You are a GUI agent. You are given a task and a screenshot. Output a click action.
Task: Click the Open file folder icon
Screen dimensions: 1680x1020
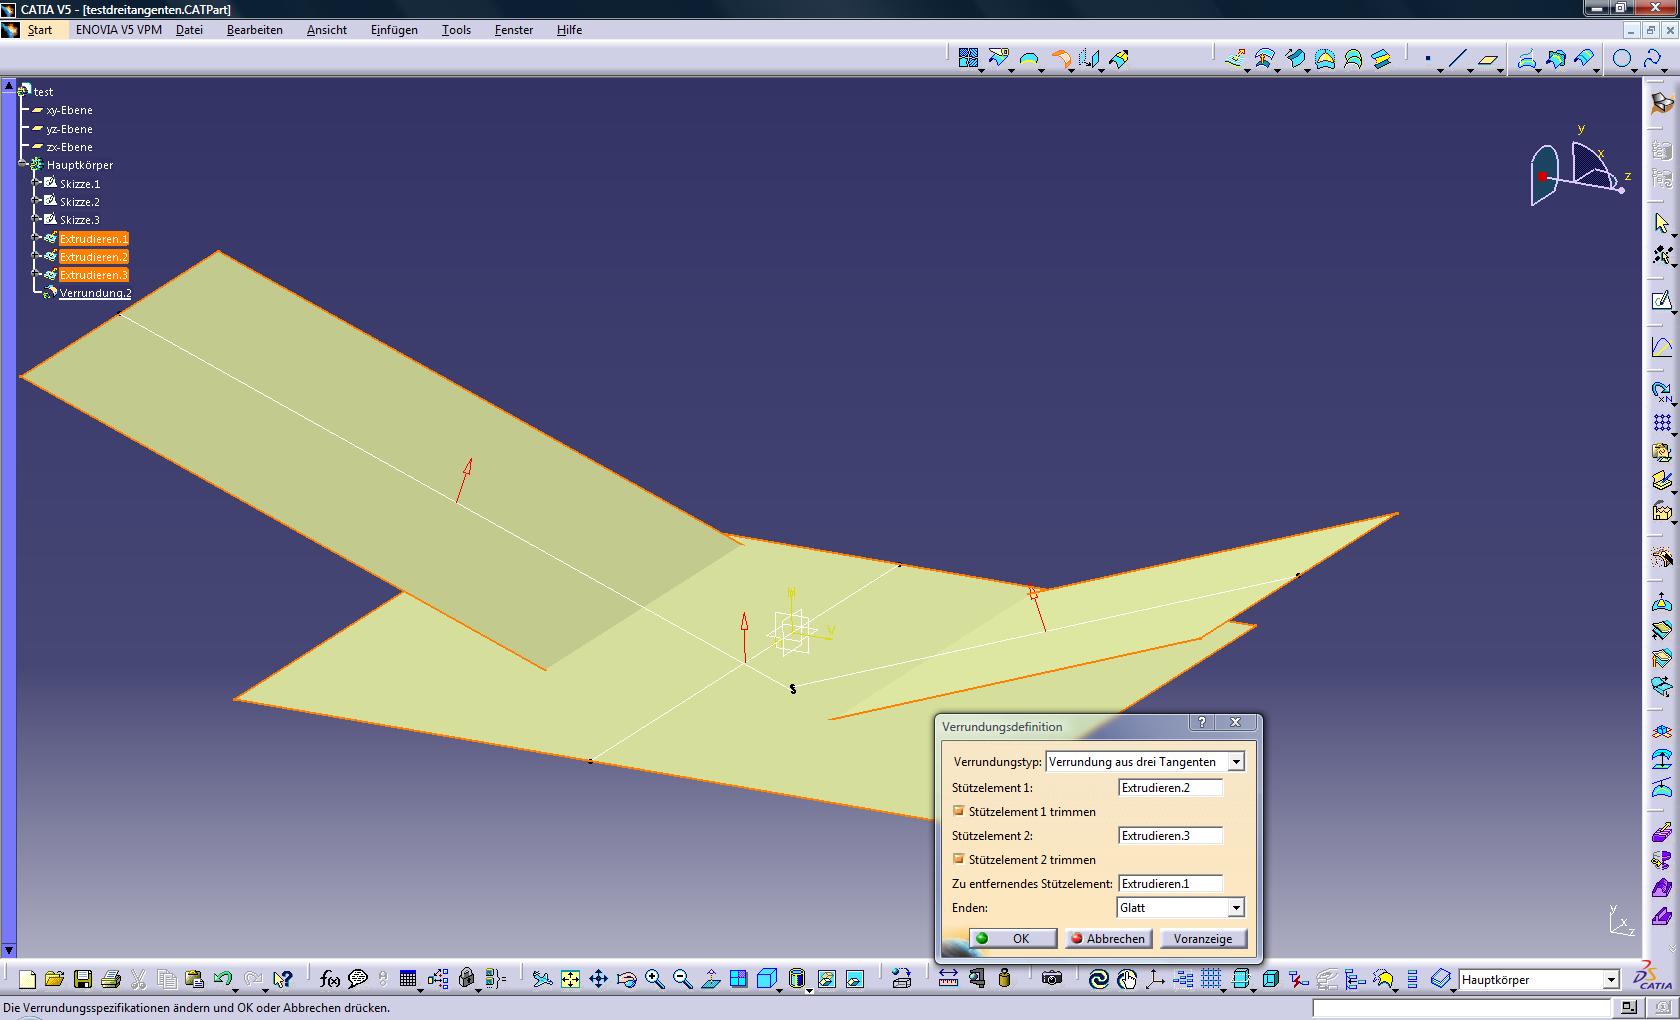pos(54,980)
